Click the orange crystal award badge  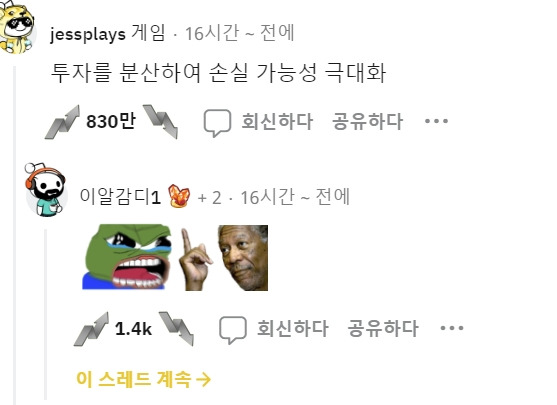point(179,196)
